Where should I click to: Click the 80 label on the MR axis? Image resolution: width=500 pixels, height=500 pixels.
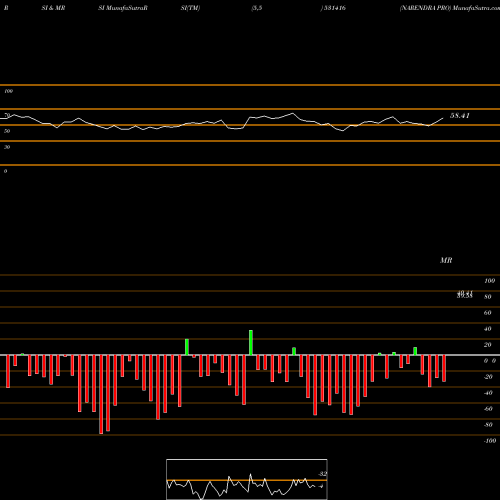488,297
